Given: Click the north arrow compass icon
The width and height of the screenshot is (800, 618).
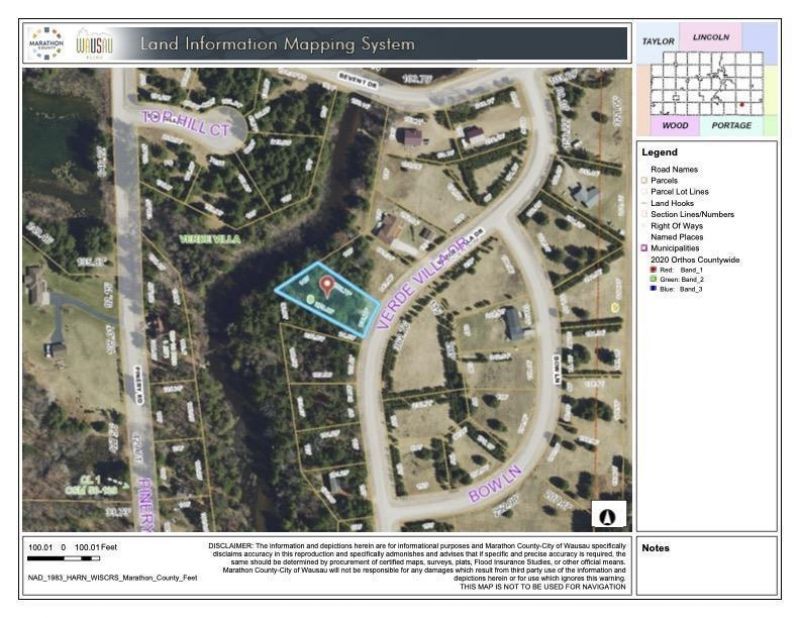Looking at the screenshot, I should point(610,513).
